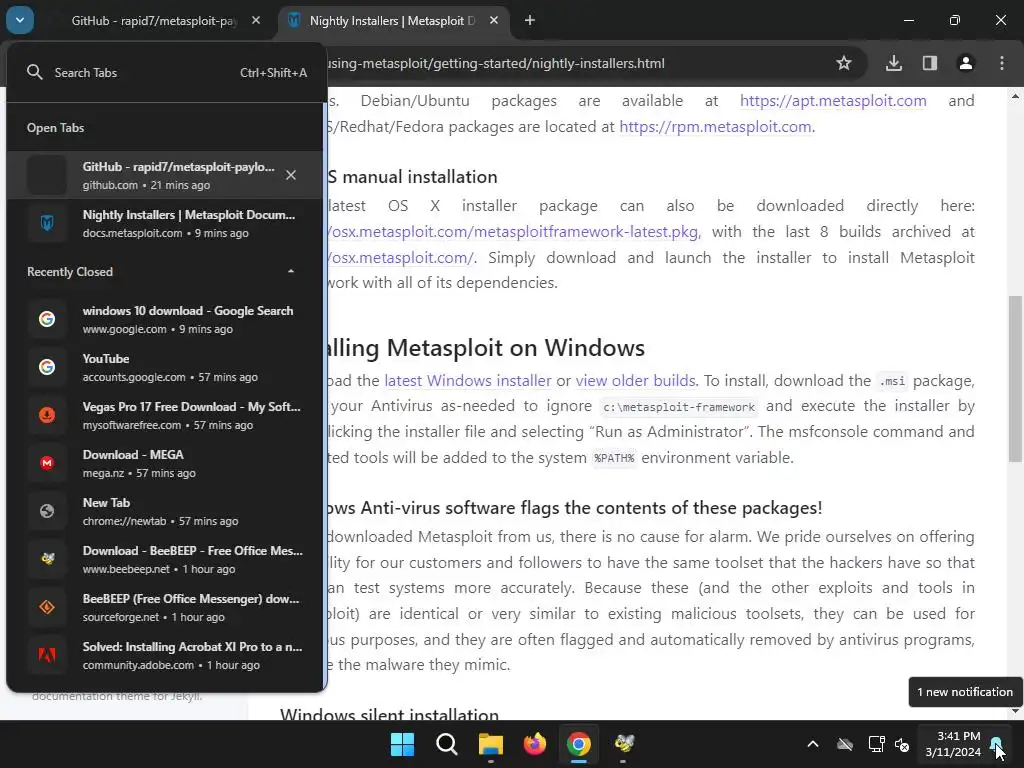The height and width of the screenshot is (768, 1024).
Task: Click the address bar URL text
Action: coord(495,63)
